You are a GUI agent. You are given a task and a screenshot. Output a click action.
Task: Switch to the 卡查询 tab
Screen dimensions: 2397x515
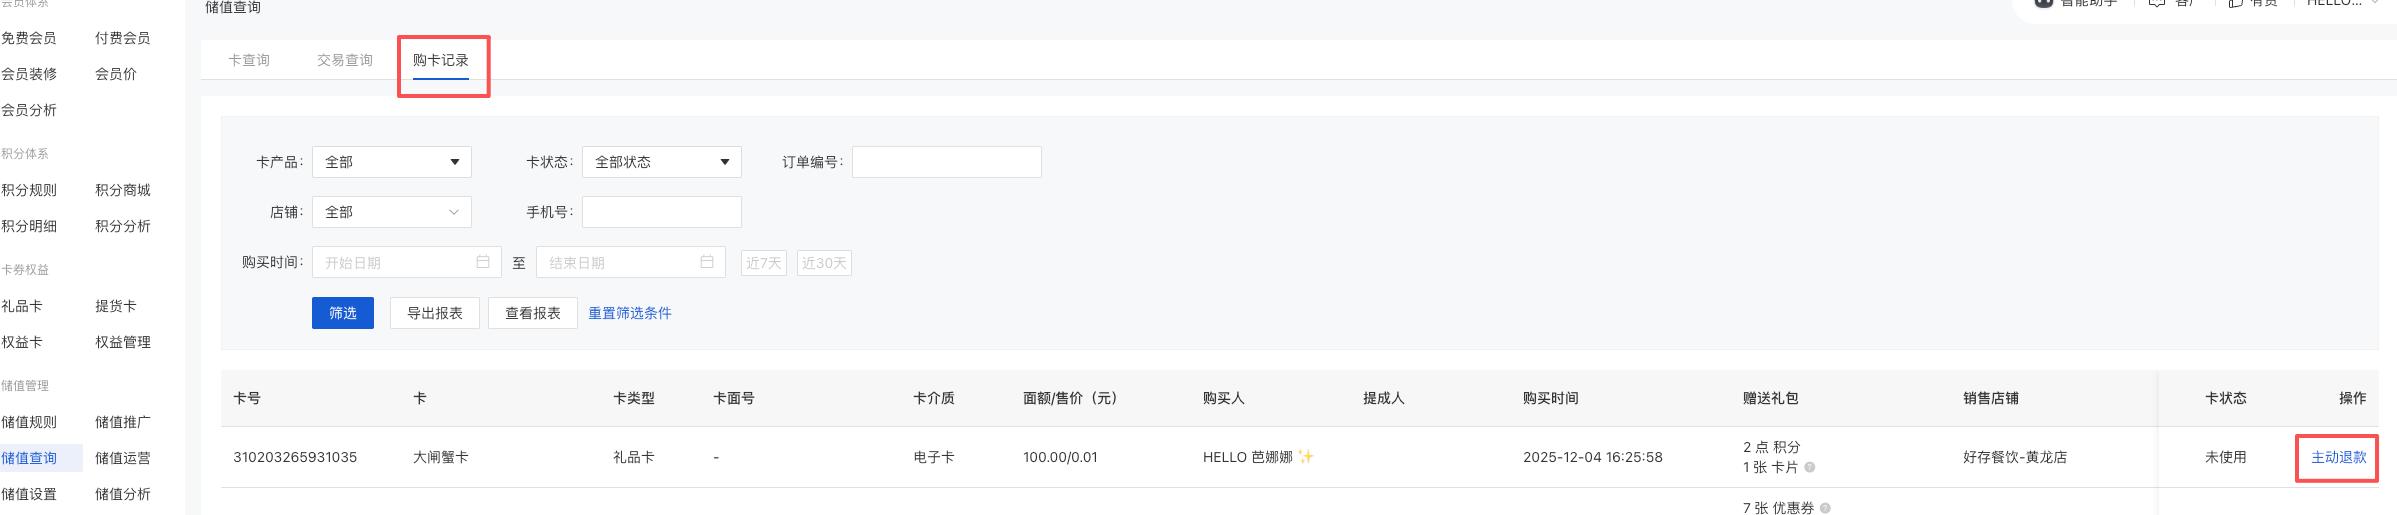249,60
